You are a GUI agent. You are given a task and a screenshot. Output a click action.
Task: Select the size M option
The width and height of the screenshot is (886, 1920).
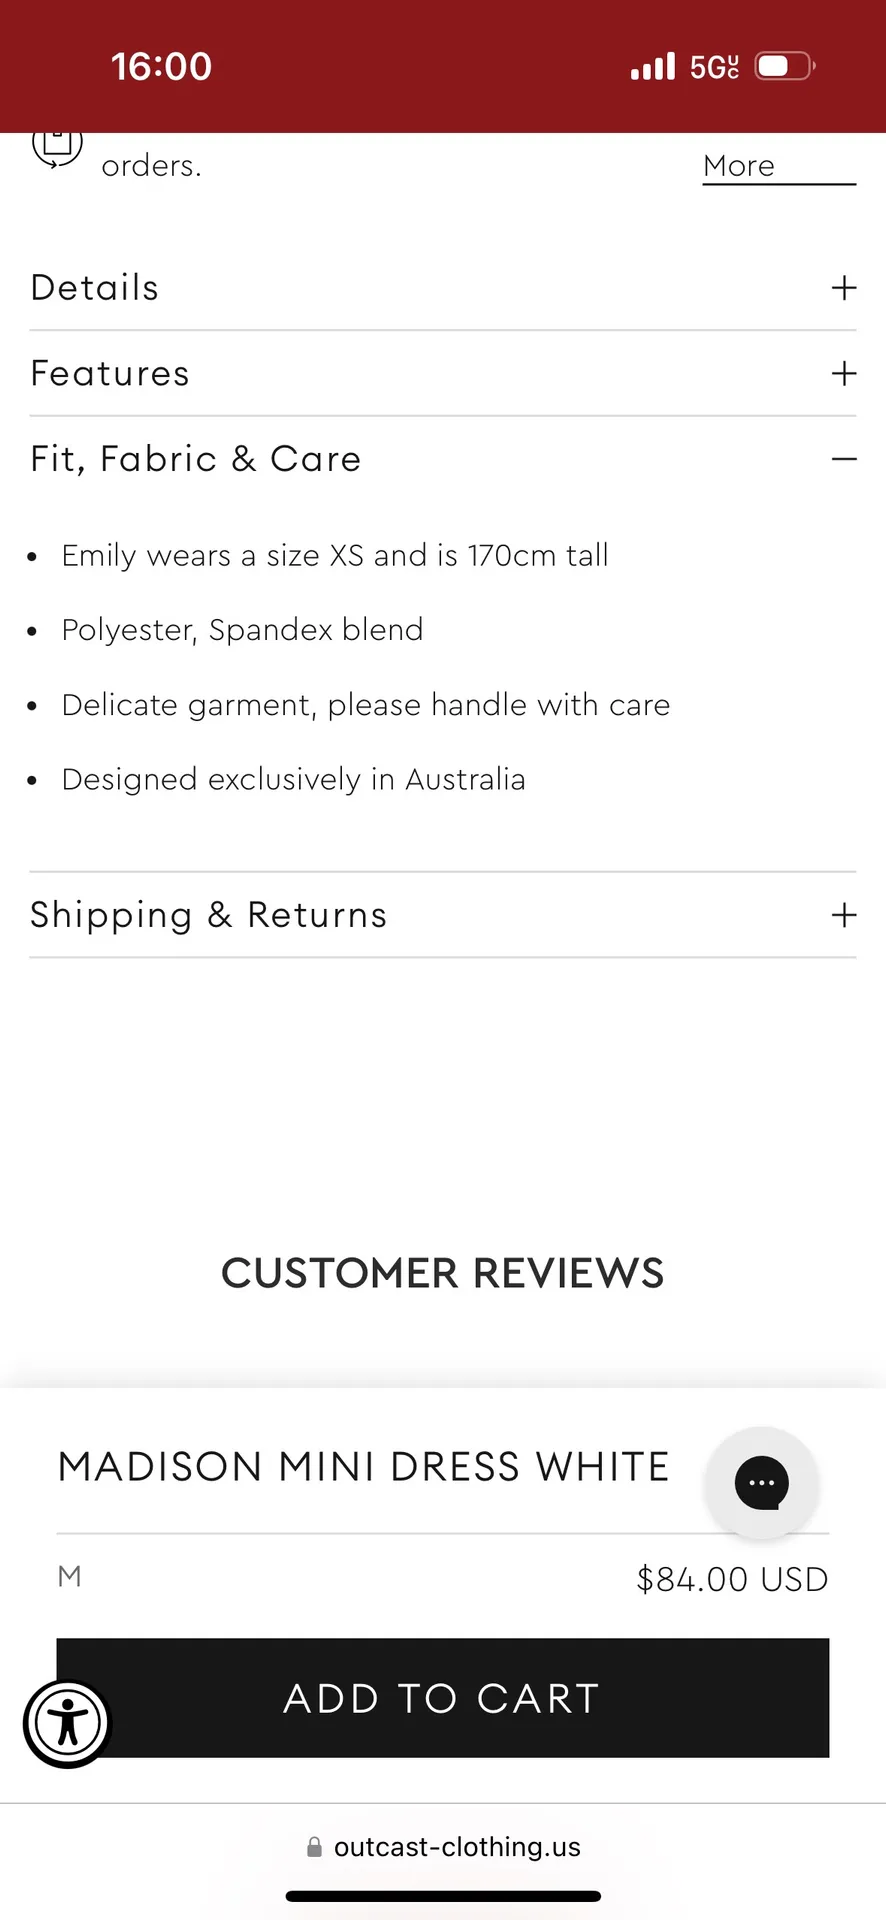(68, 1577)
